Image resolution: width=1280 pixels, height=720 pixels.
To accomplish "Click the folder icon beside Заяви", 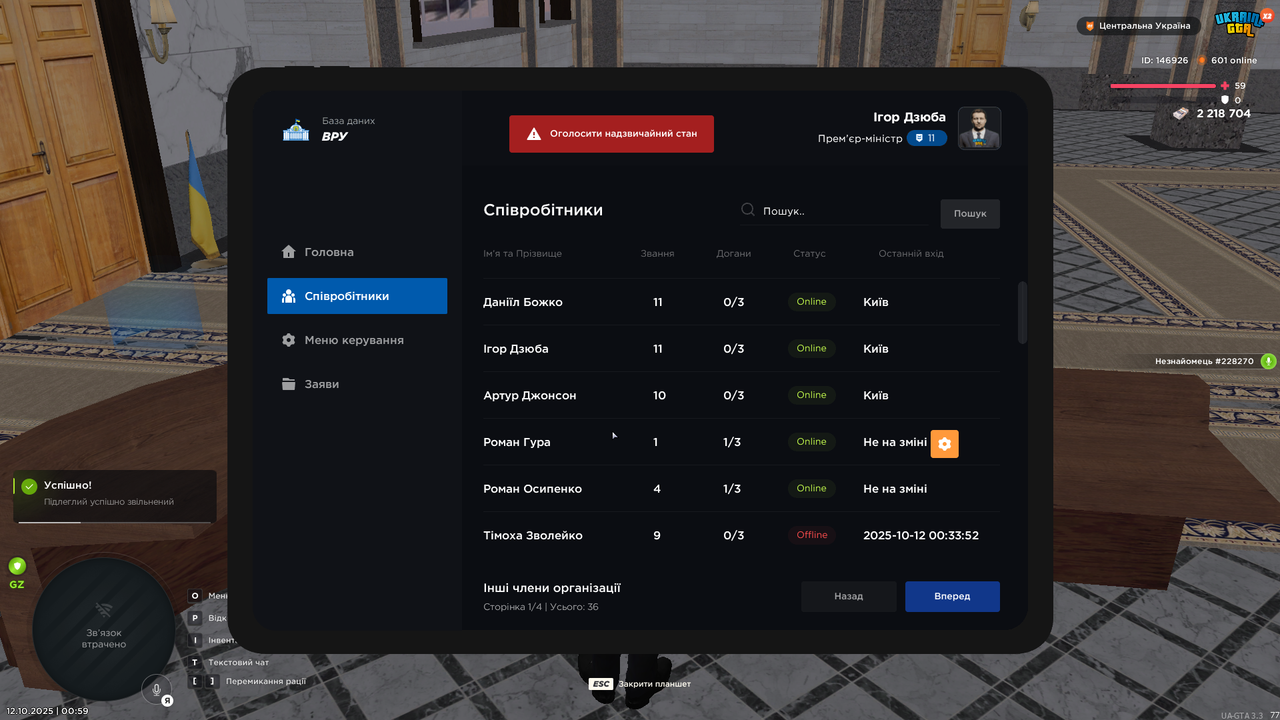I will (289, 384).
